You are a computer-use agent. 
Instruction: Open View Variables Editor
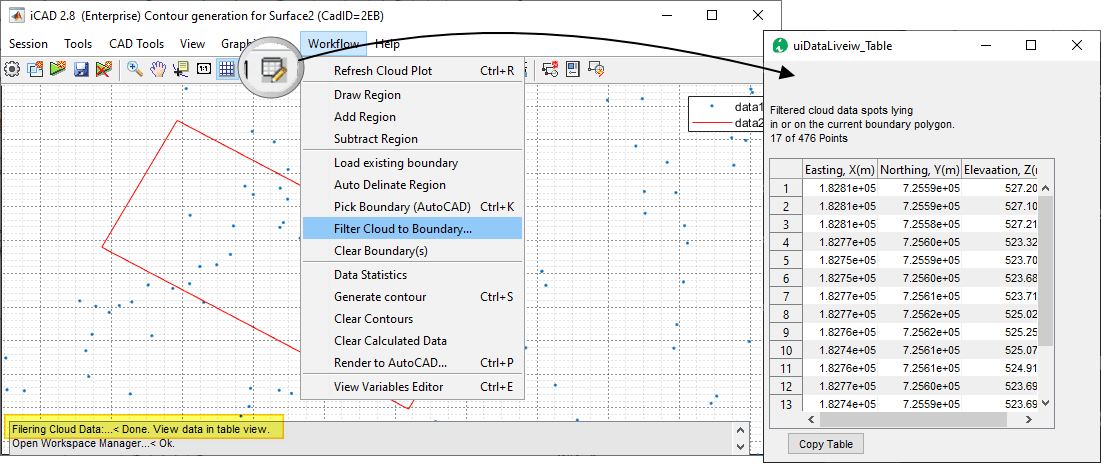click(x=413, y=386)
